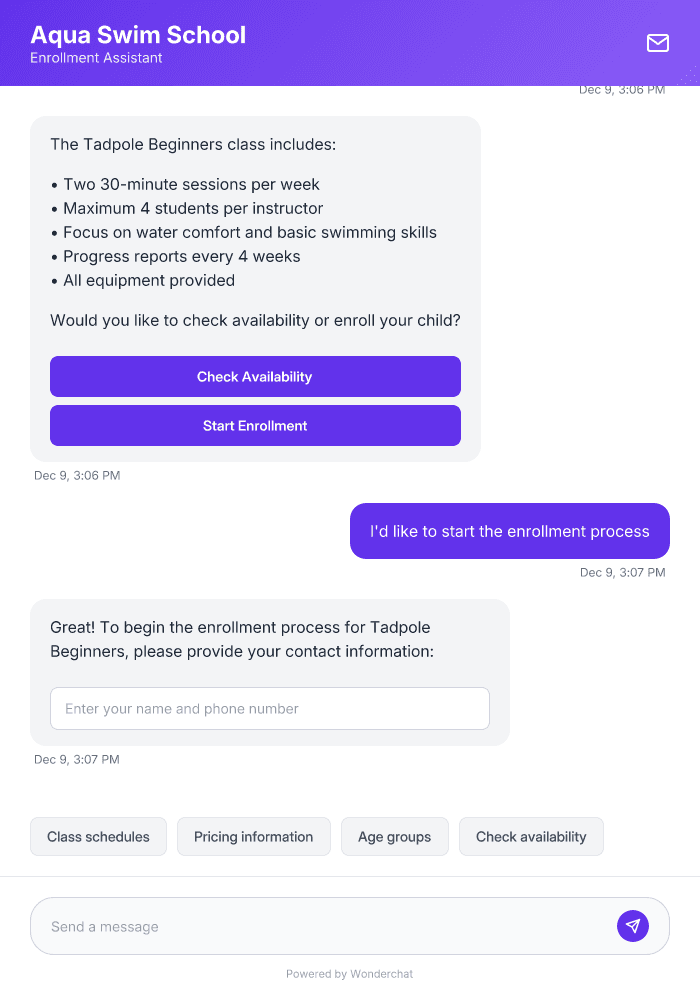Image resolution: width=700 pixels, height=1000 pixels.
Task: Click the Check Availability button
Action: point(255,376)
